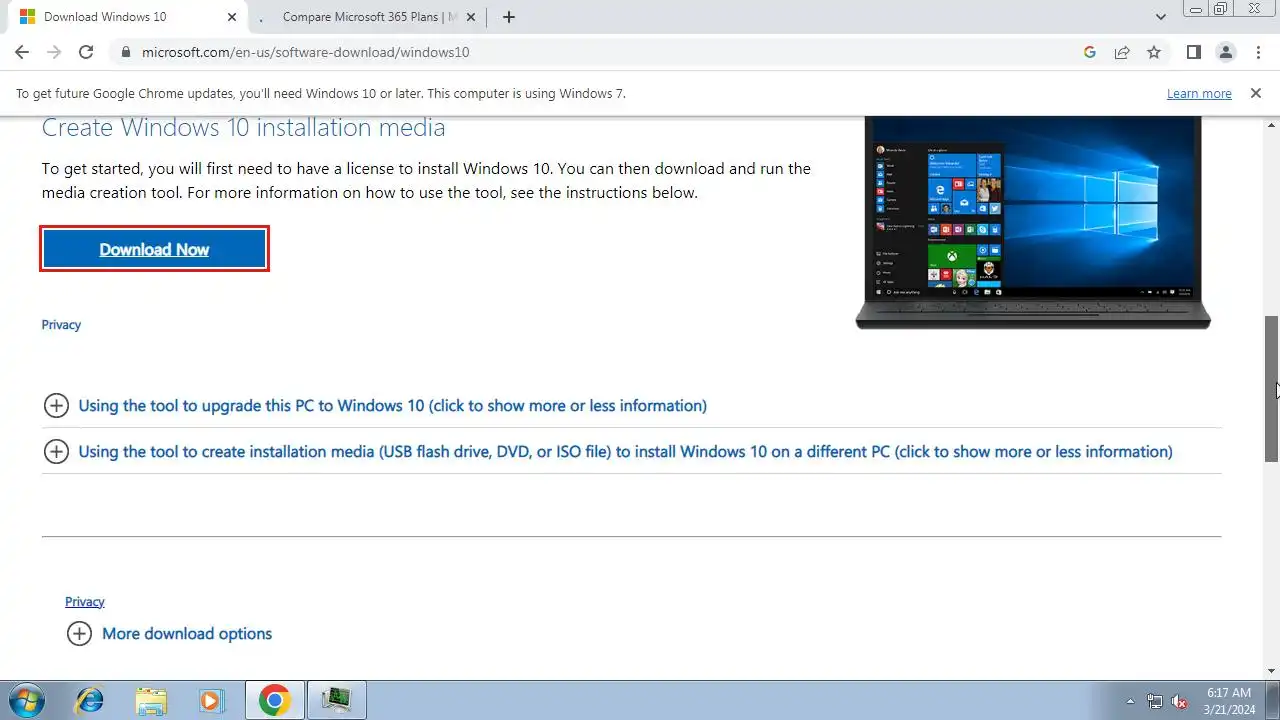Close the Download Windows 10 tab
Viewport: 1280px width, 720px height.
[x=230, y=17]
